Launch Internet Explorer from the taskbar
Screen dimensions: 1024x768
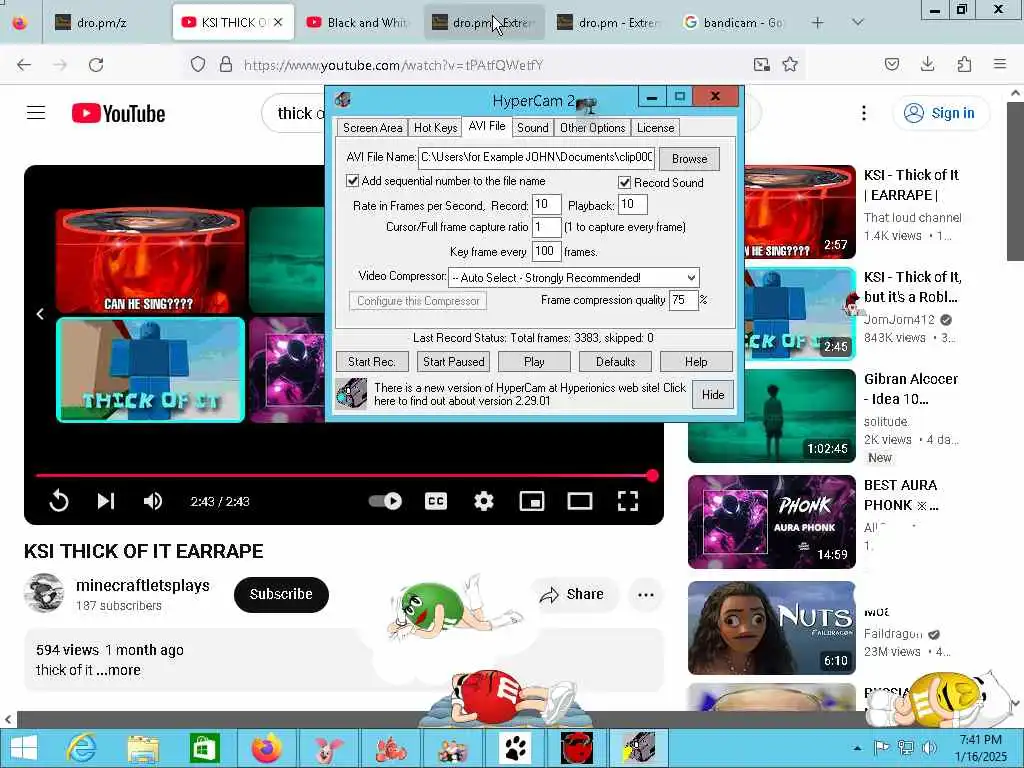coord(81,748)
